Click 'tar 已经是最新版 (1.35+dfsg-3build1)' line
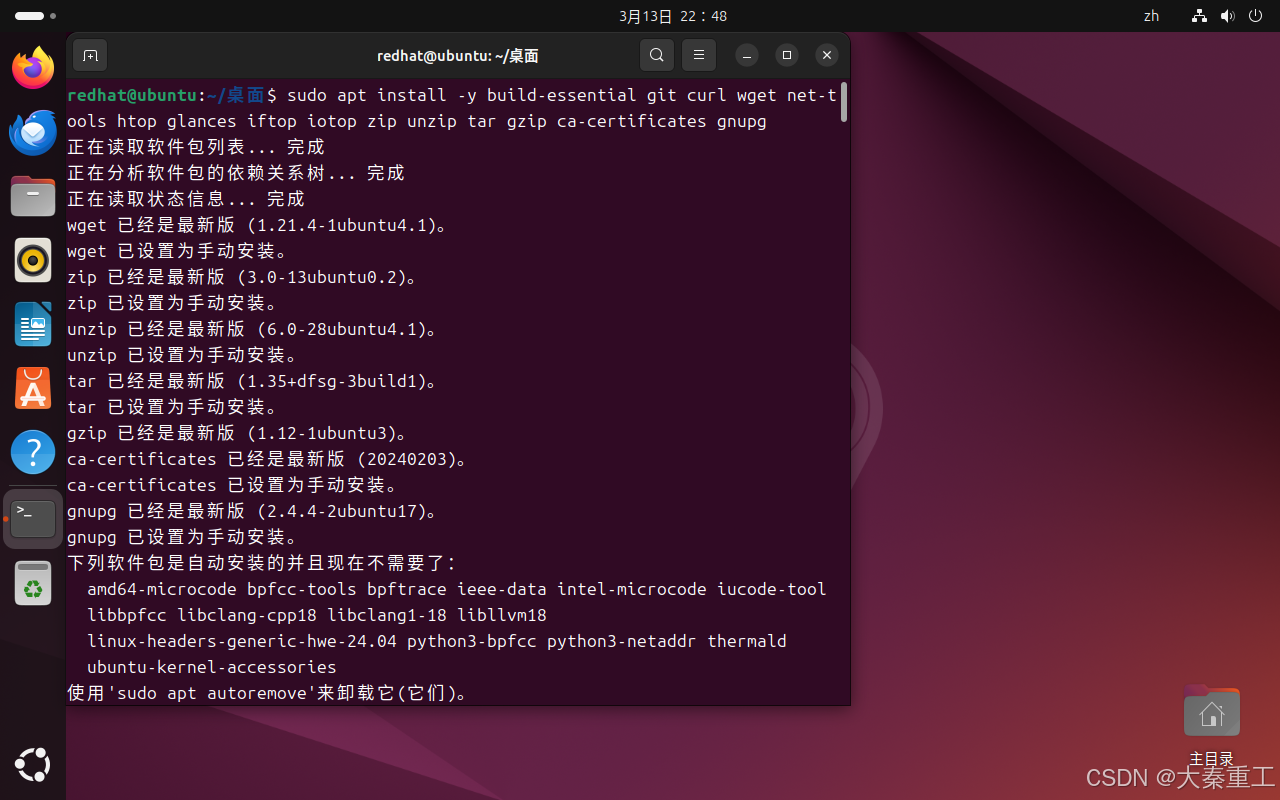Screen dimensions: 1280x800 click(251, 381)
